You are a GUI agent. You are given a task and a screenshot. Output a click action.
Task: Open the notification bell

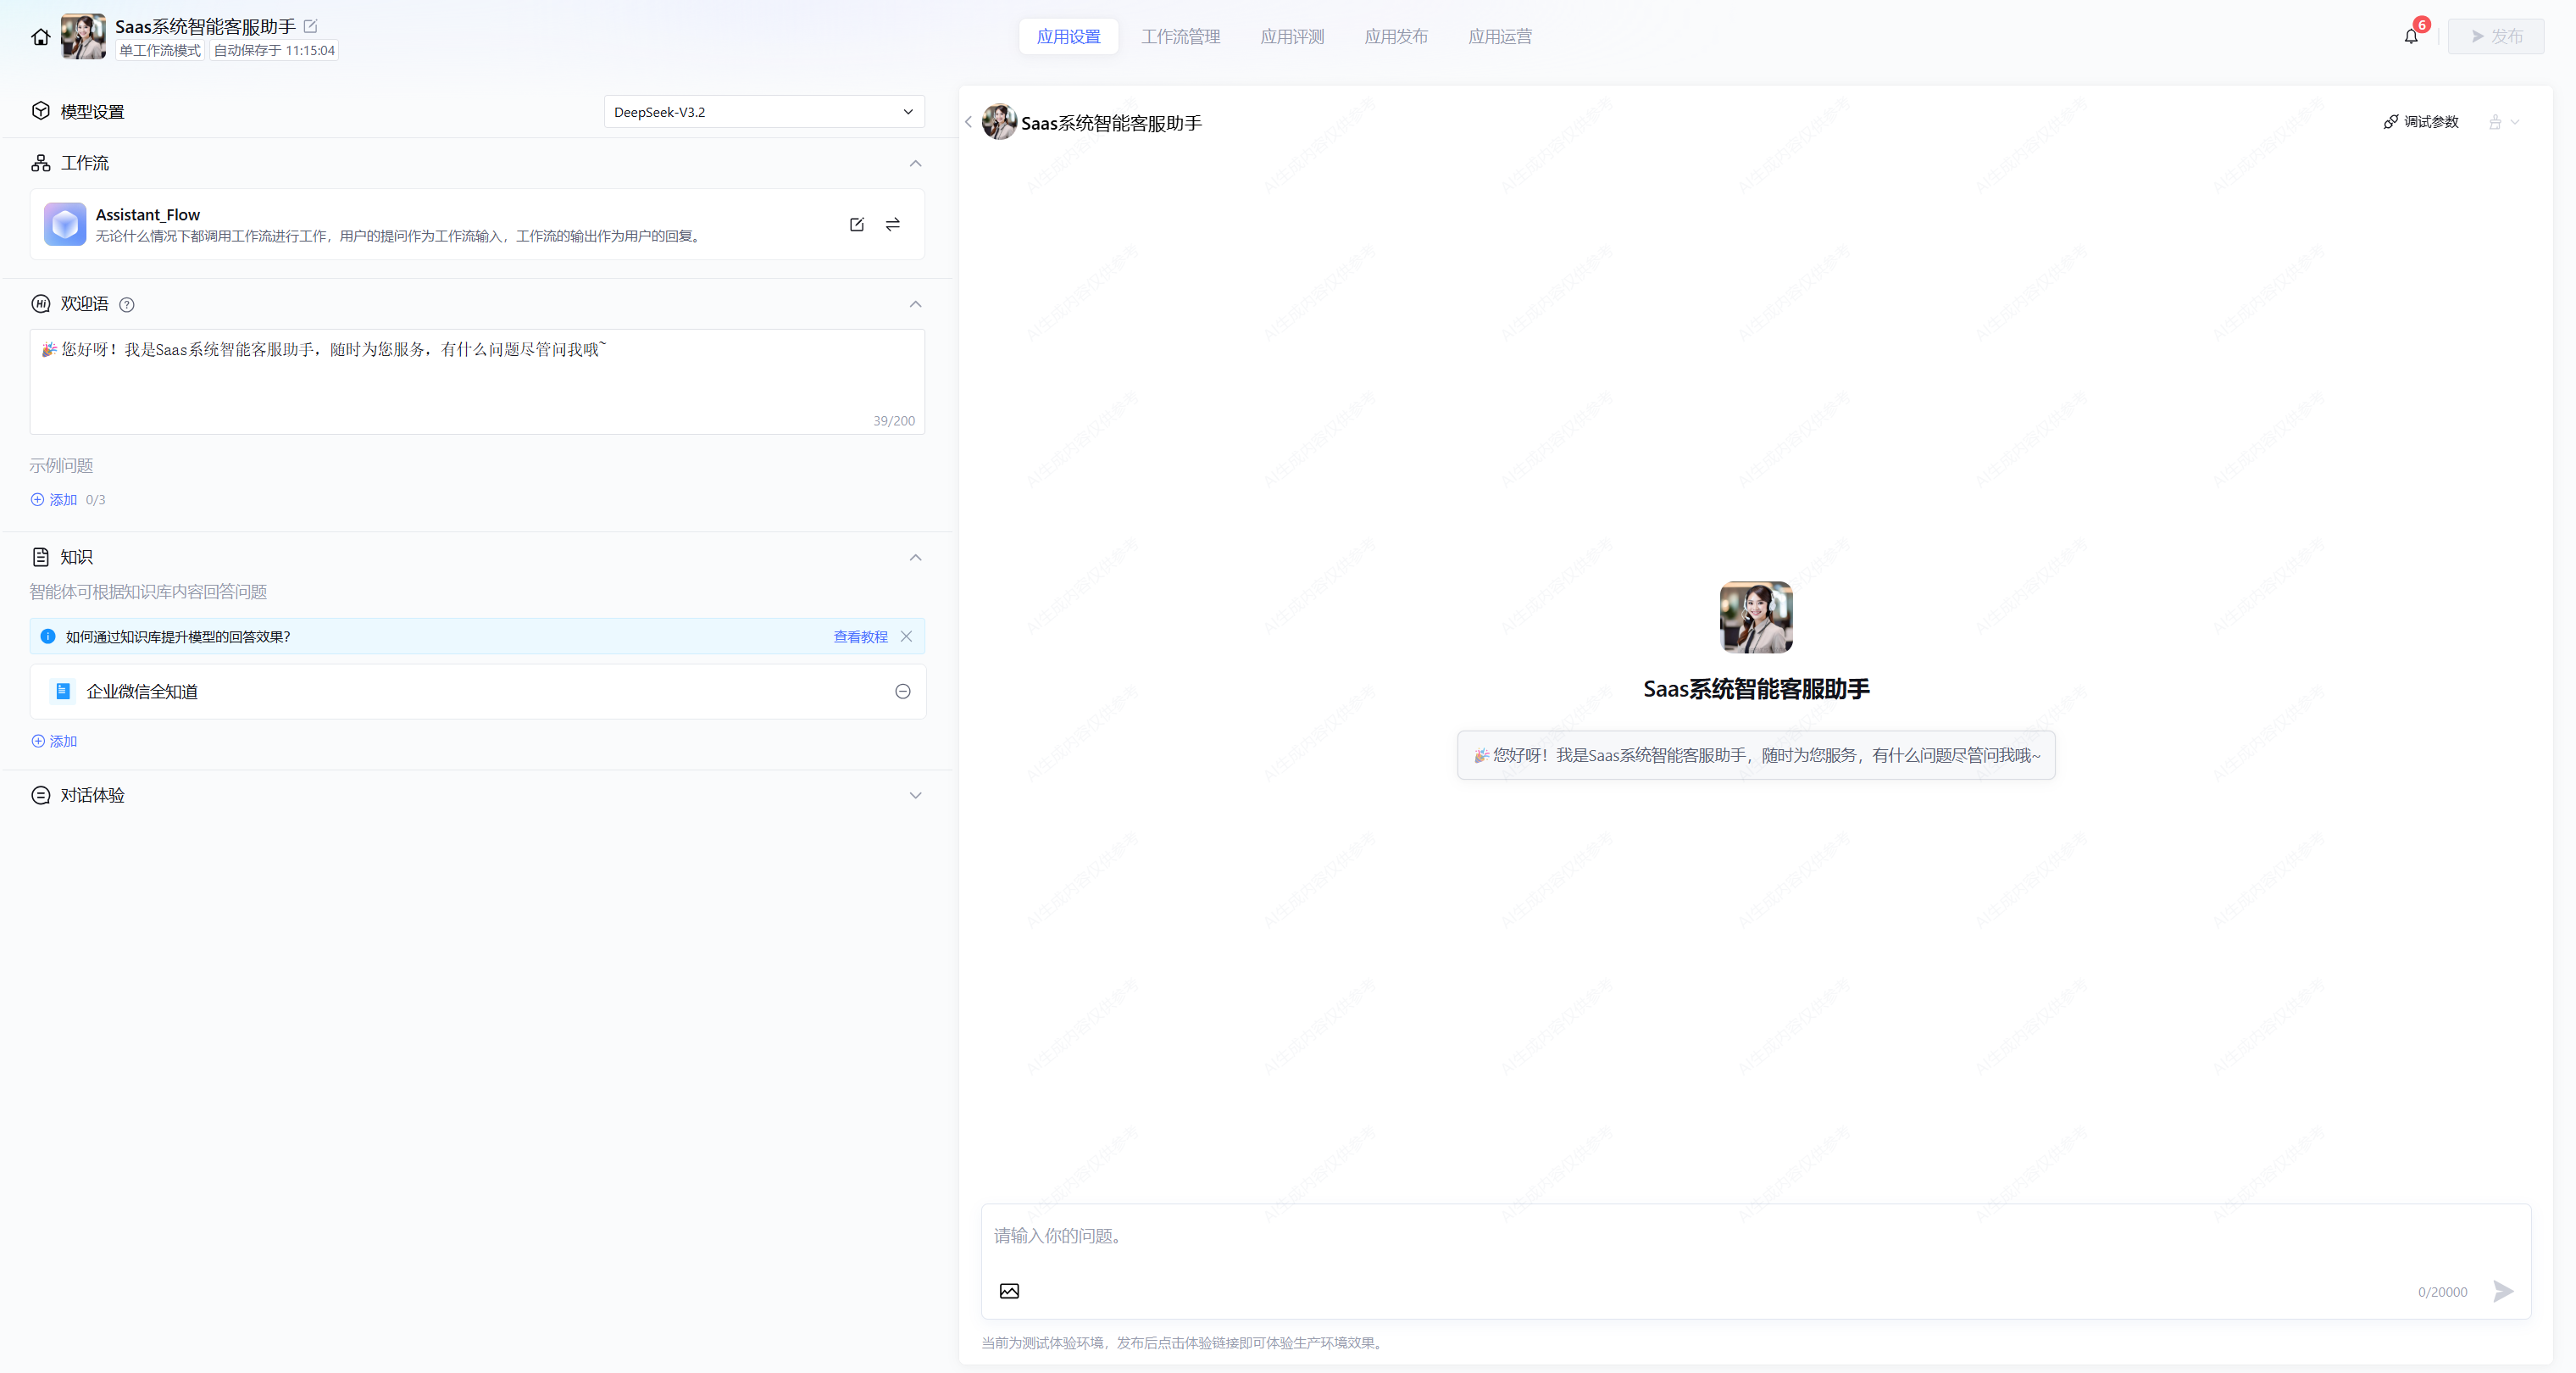coord(2410,37)
